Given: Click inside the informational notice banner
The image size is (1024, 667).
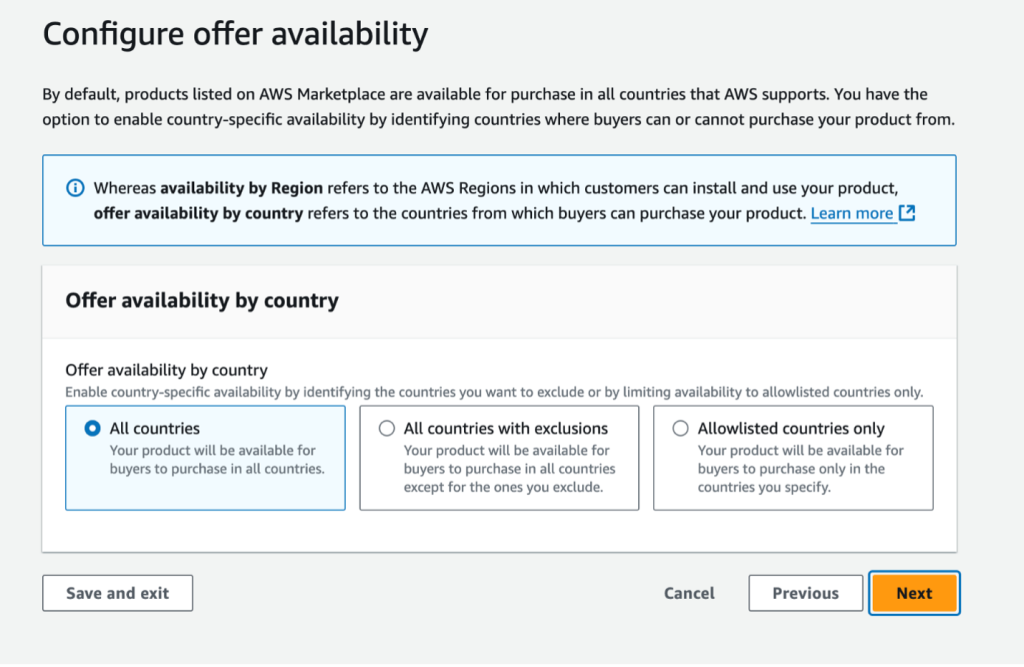Looking at the screenshot, I should coord(500,200).
